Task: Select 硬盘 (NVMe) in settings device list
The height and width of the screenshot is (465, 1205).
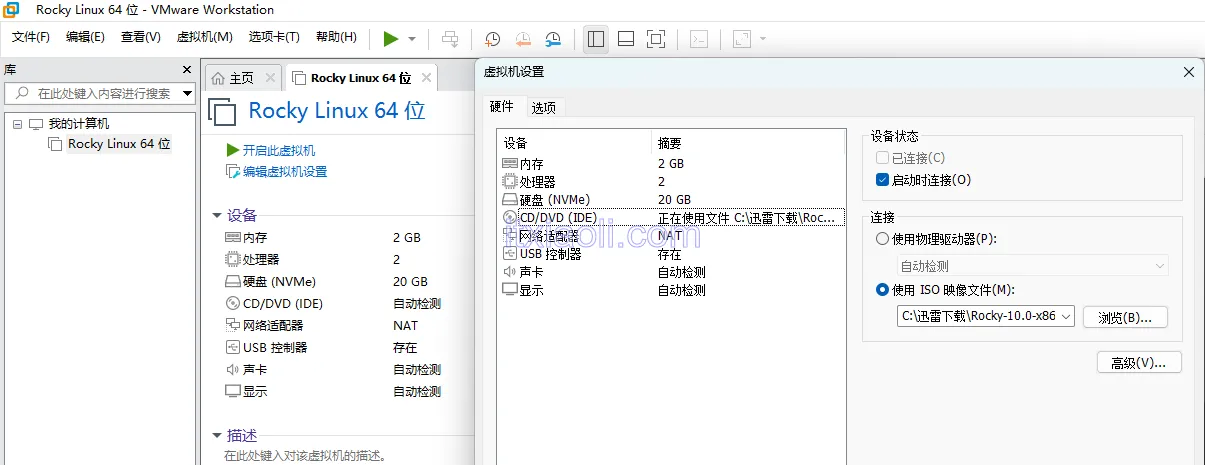Action: 672,200
